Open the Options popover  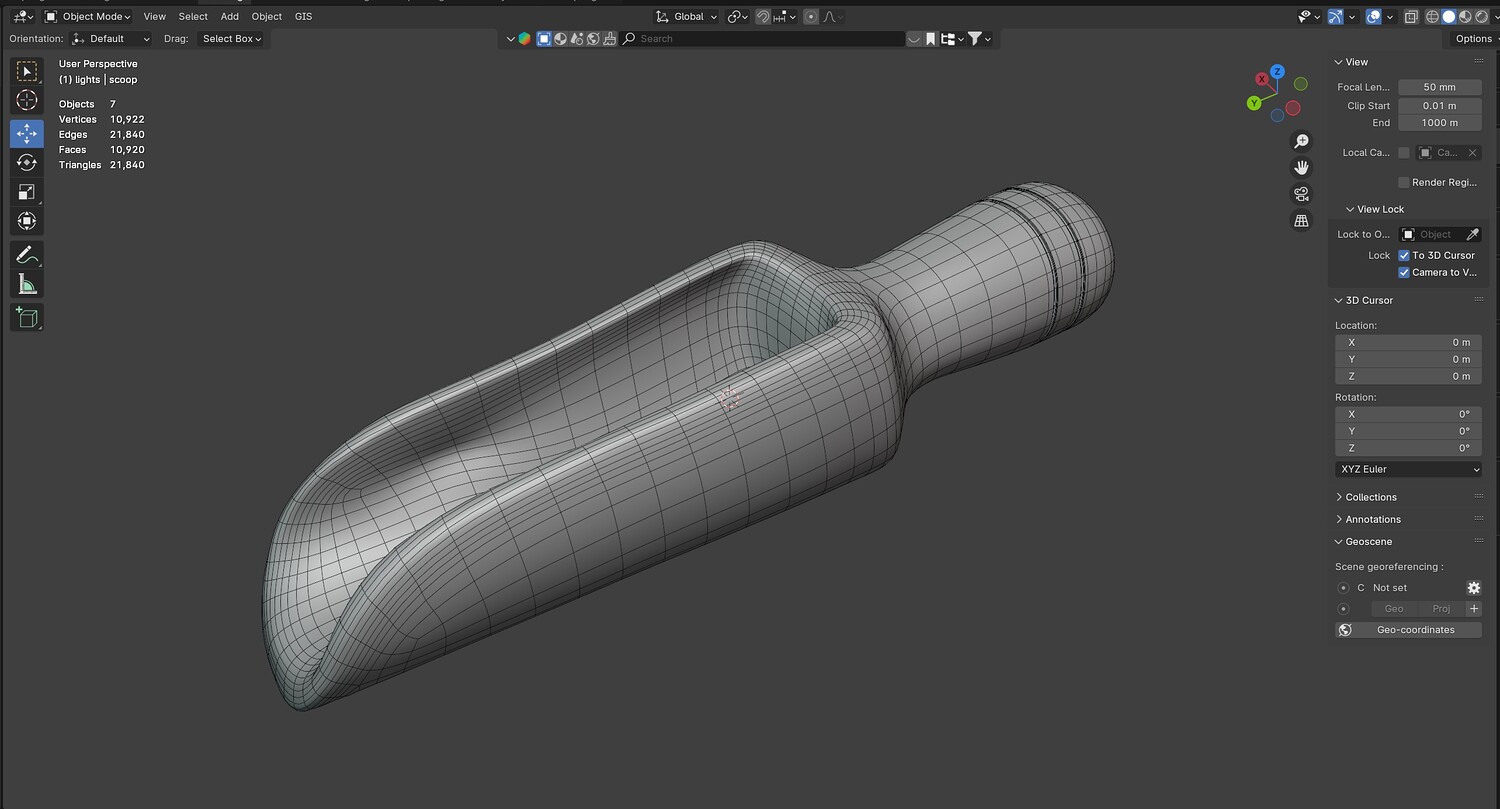(x=1473, y=38)
